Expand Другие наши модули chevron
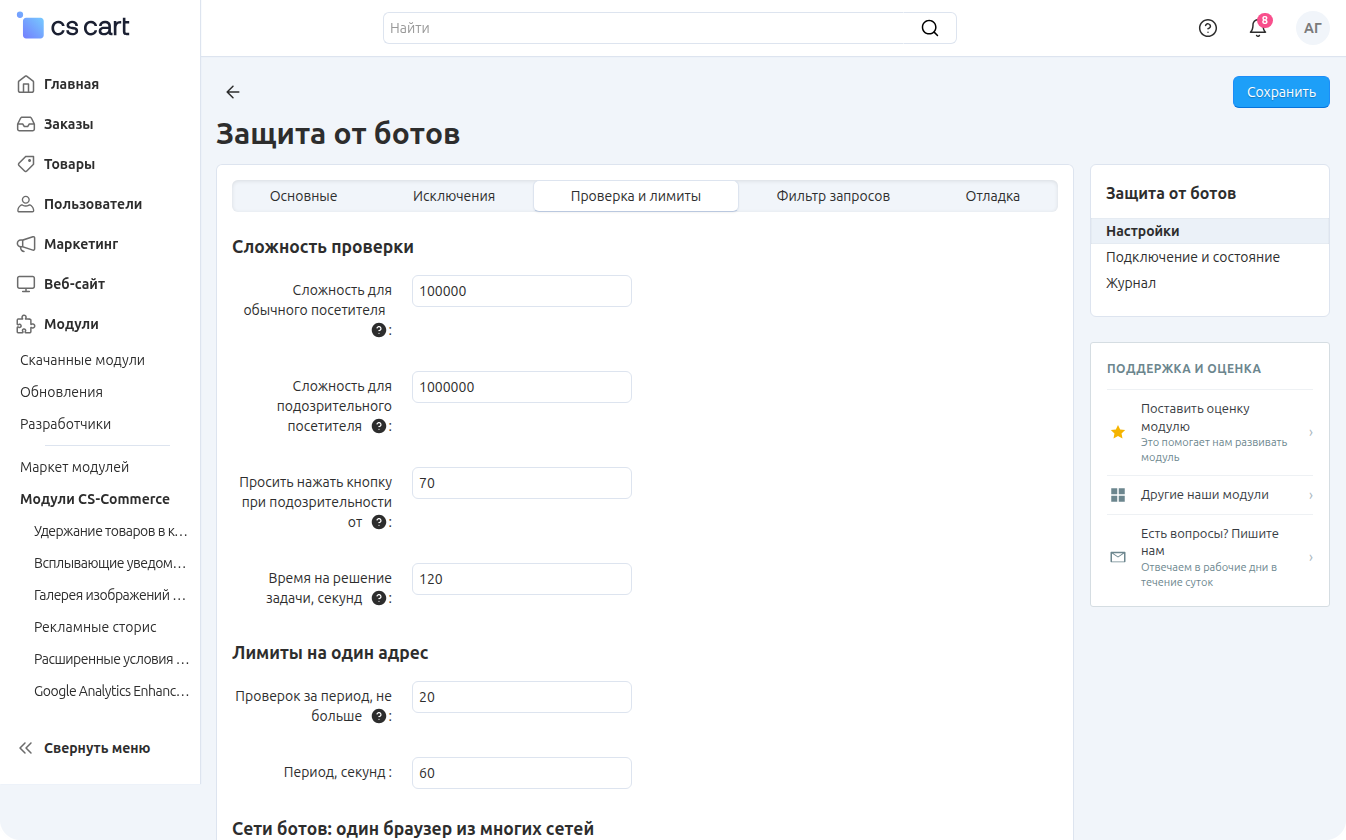This screenshot has width=1346, height=840. tap(1310, 495)
